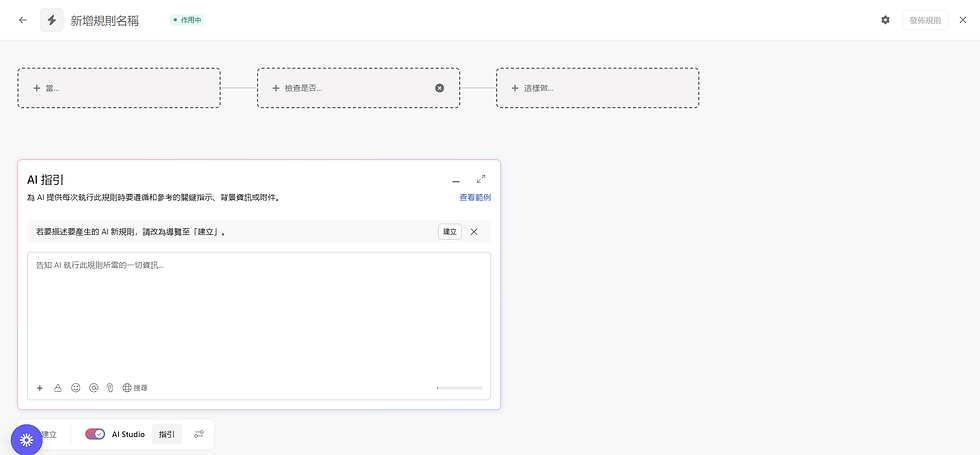This screenshot has height=455, width=980.
Task: Attach a file with paperclip icon
Action: [110, 387]
